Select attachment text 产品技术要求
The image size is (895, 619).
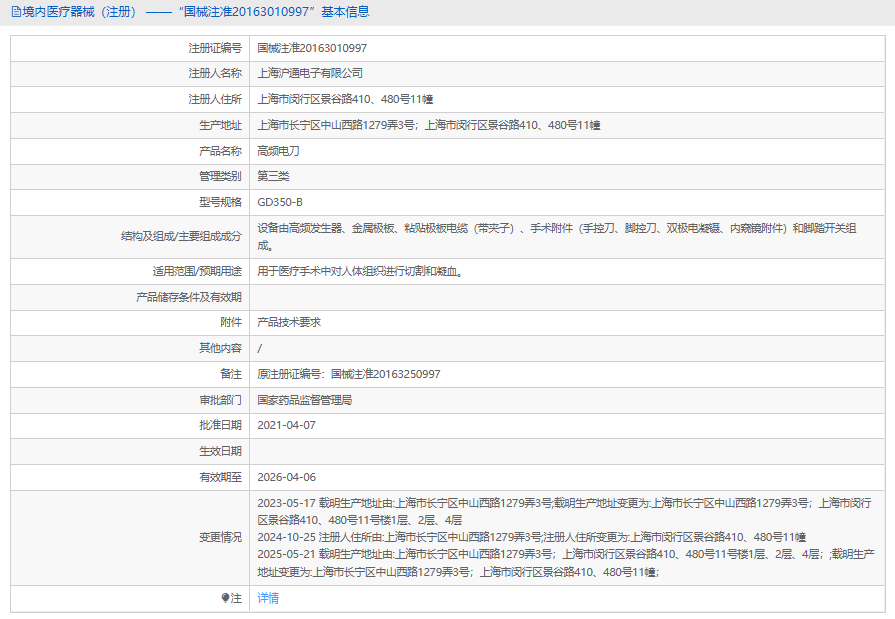289,322
